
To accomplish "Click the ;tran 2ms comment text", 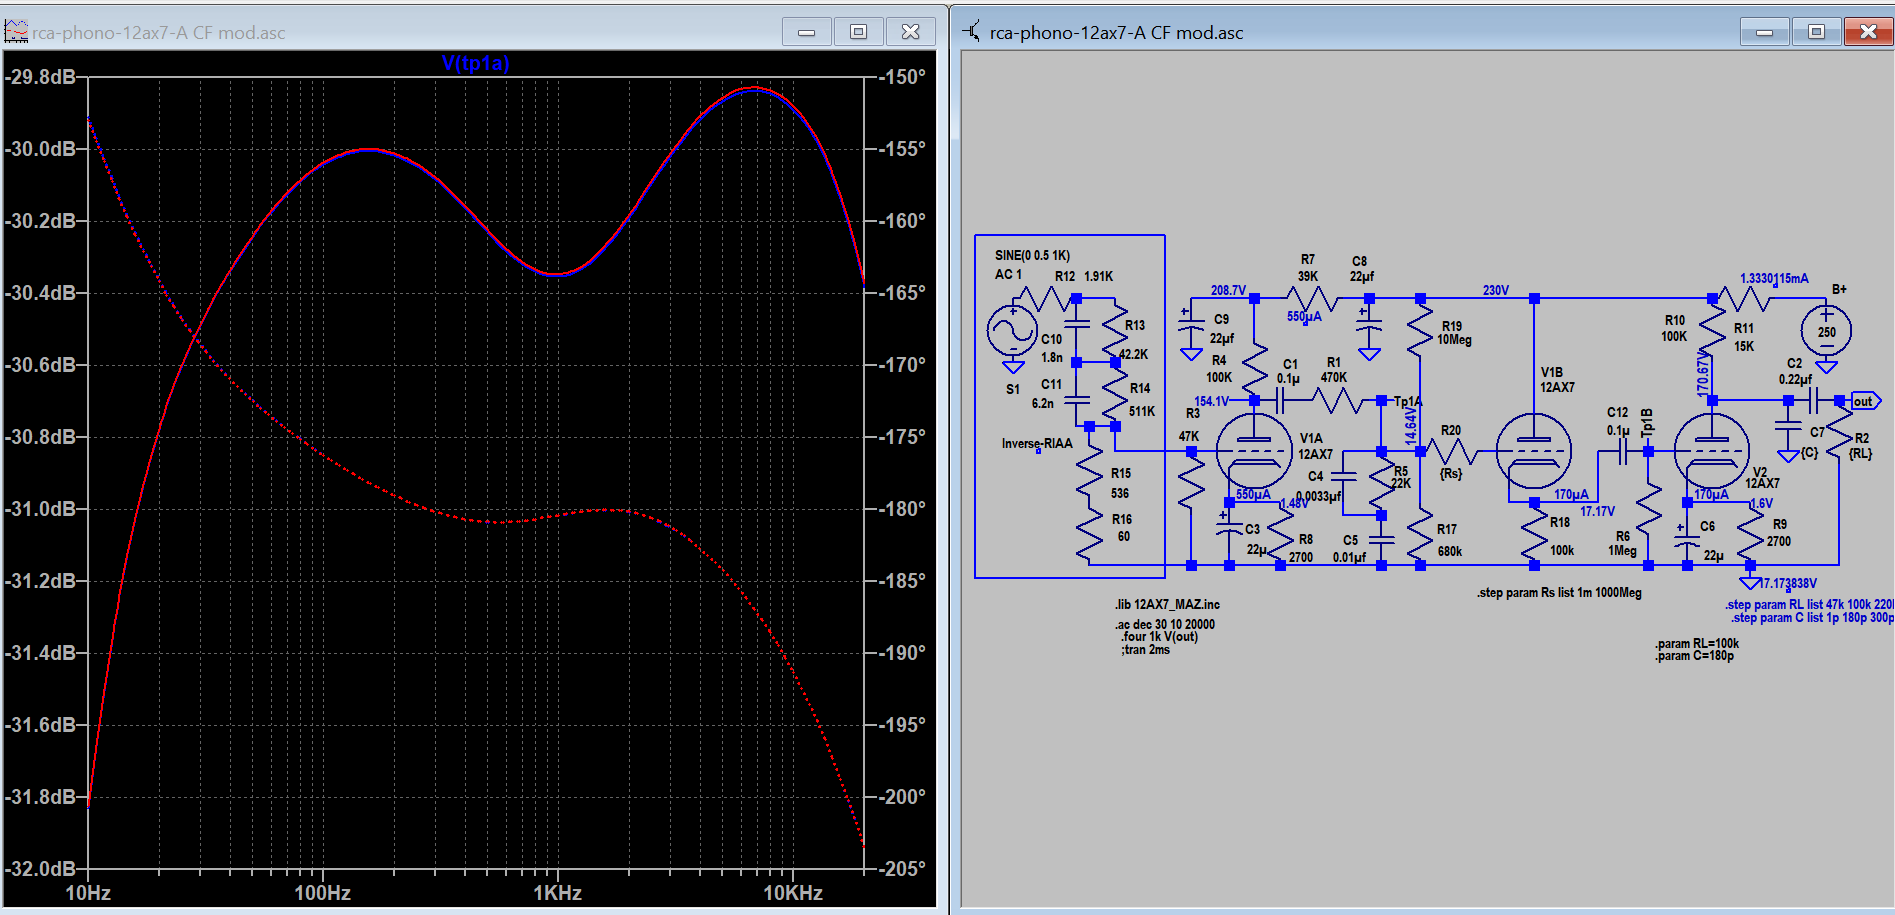I will 1145,649.
